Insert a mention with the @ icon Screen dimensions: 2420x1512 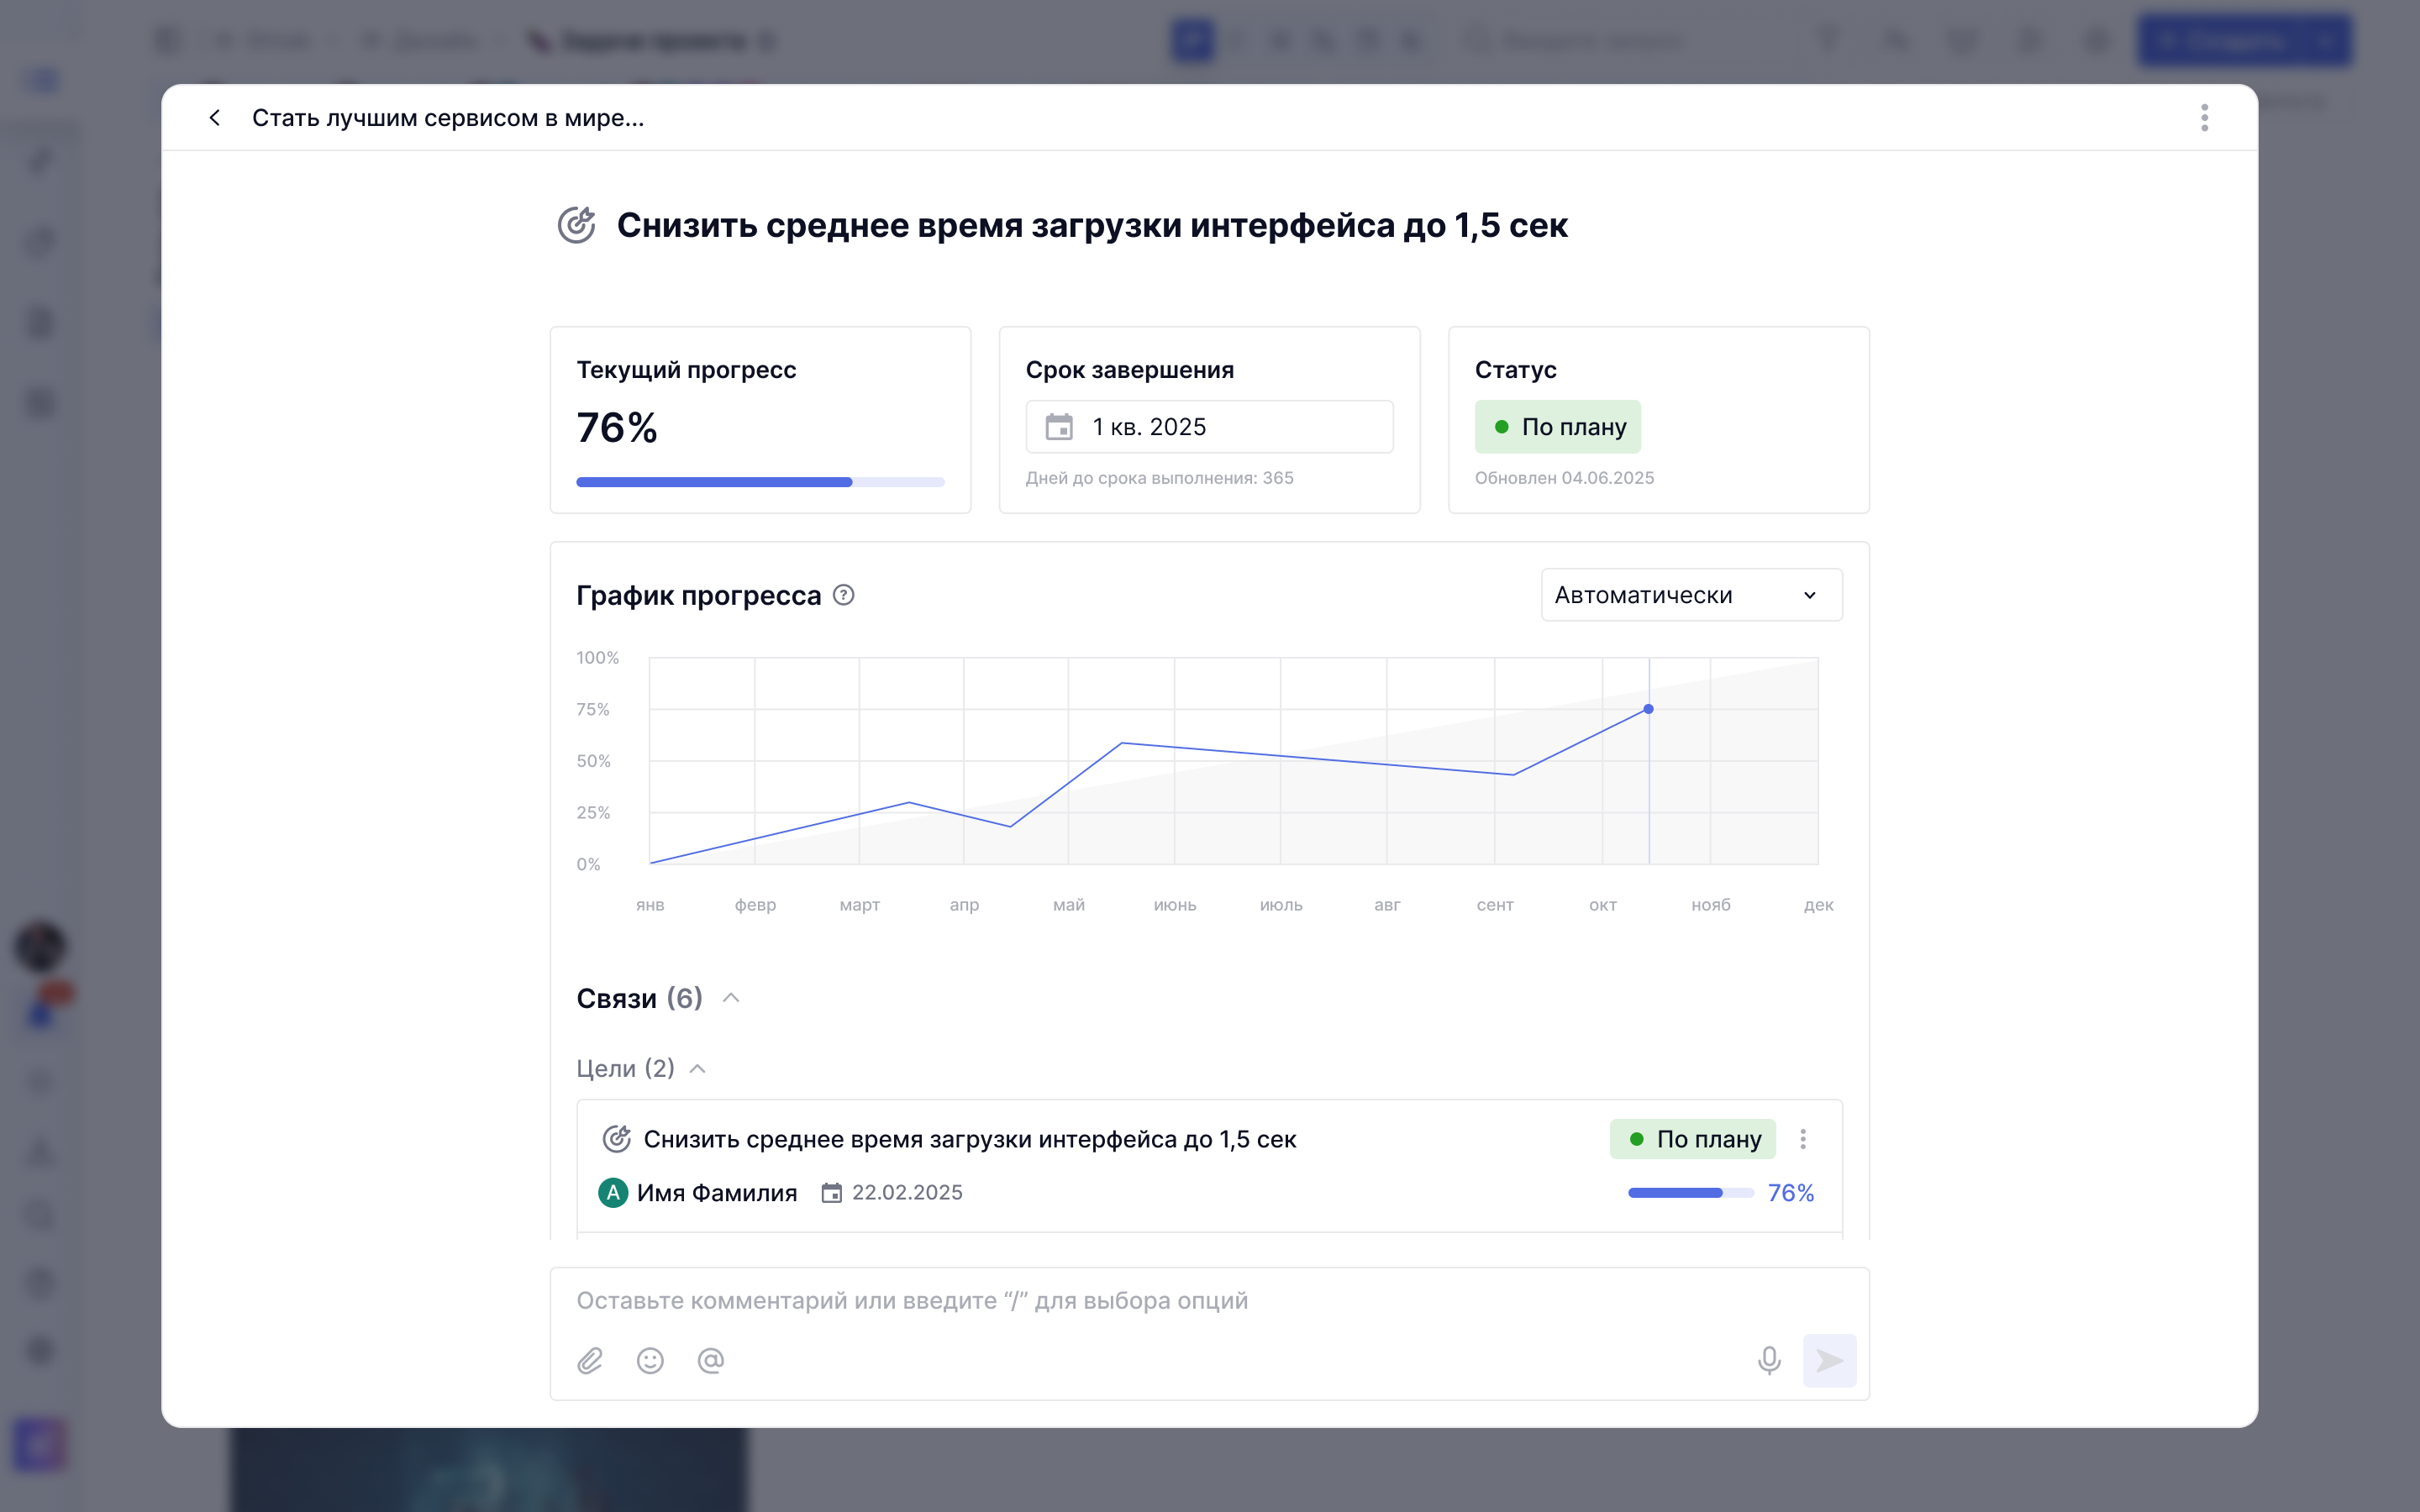710,1360
